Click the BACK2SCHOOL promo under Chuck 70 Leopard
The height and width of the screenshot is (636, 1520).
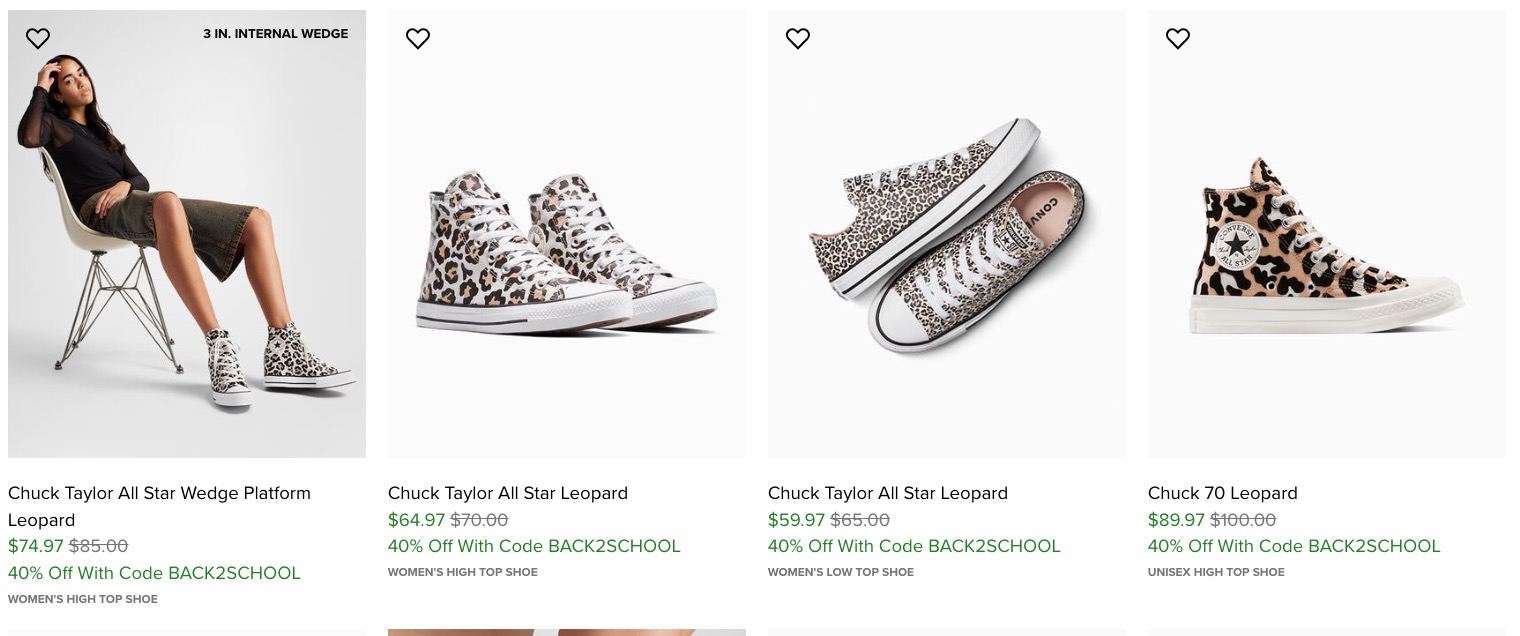pos(1294,547)
